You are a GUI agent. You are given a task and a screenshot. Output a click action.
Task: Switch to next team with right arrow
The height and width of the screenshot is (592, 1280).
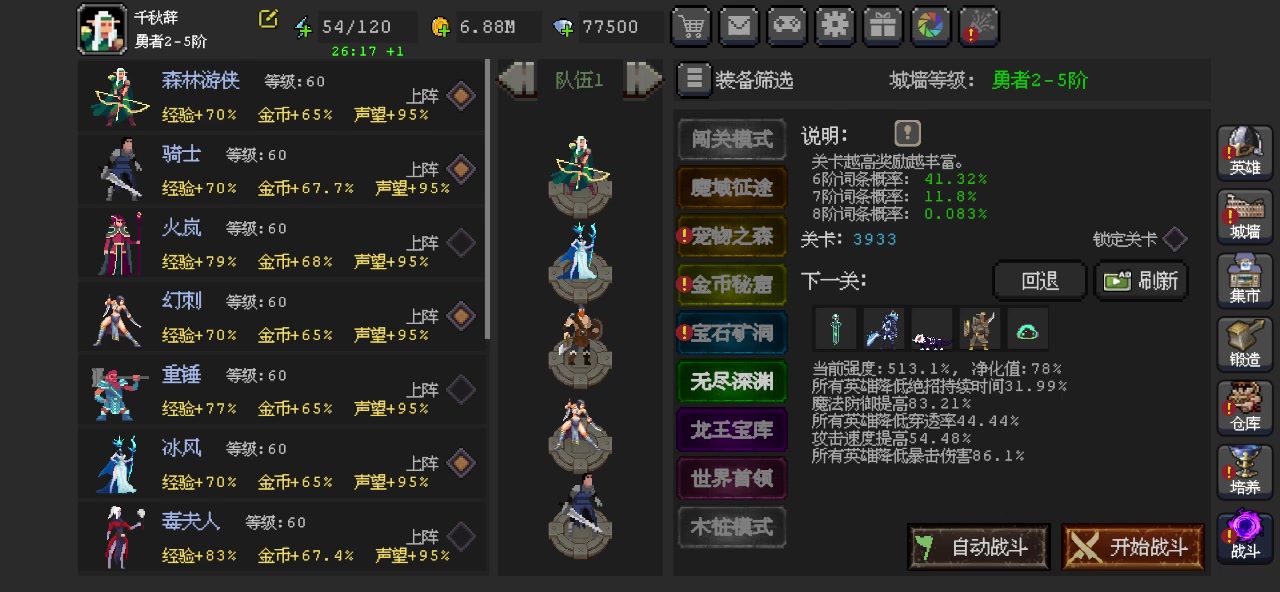click(643, 79)
